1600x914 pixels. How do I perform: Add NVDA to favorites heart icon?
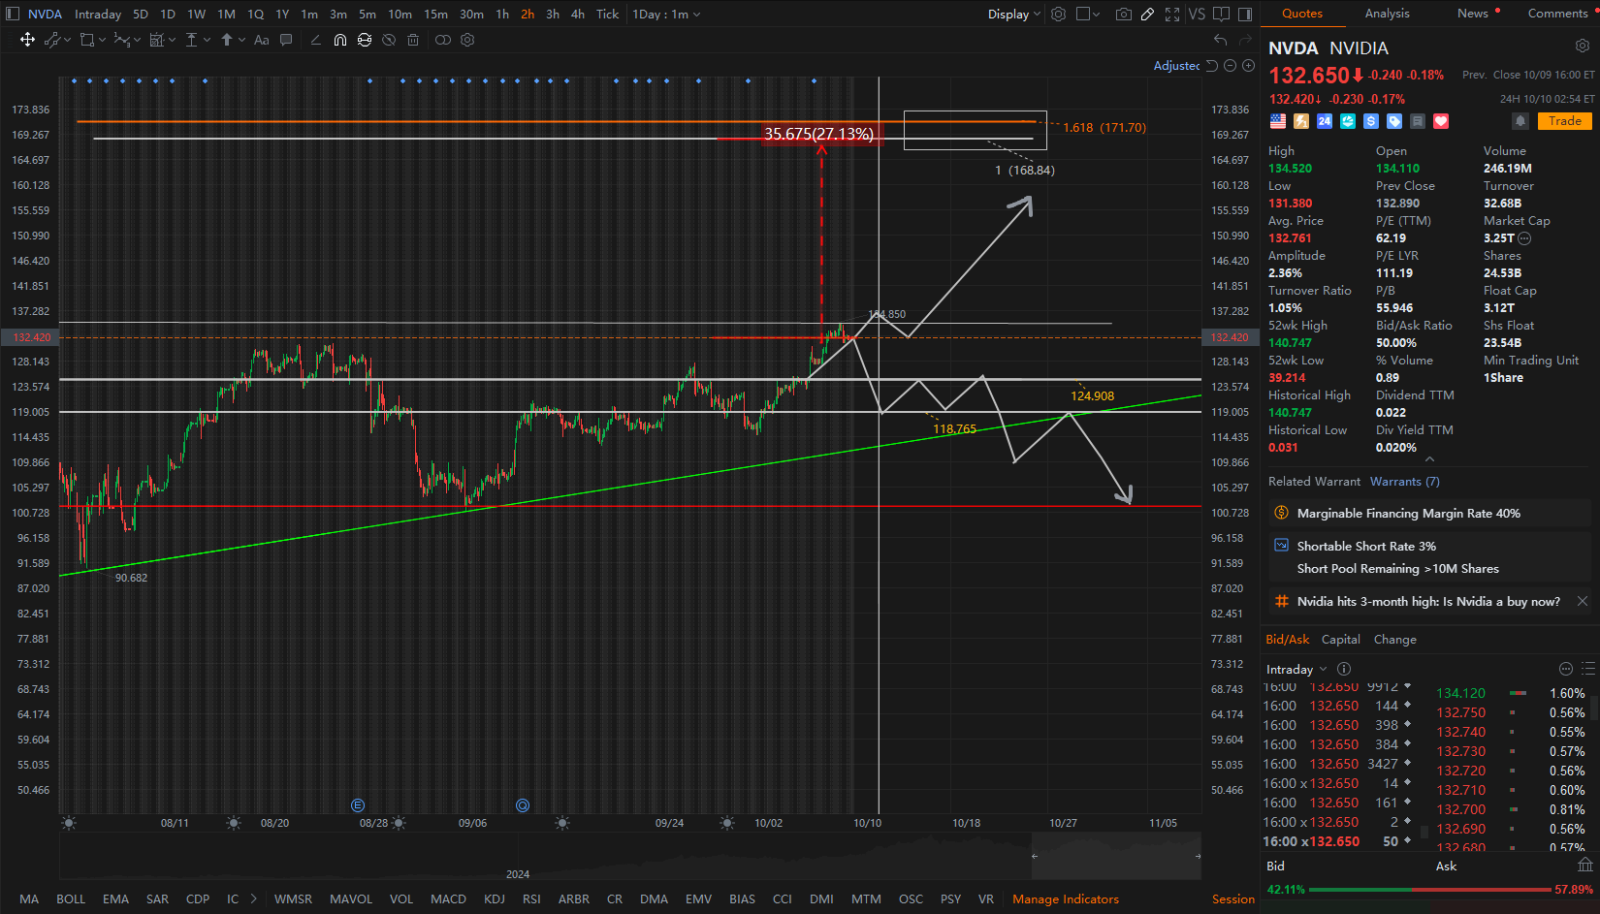click(x=1441, y=121)
